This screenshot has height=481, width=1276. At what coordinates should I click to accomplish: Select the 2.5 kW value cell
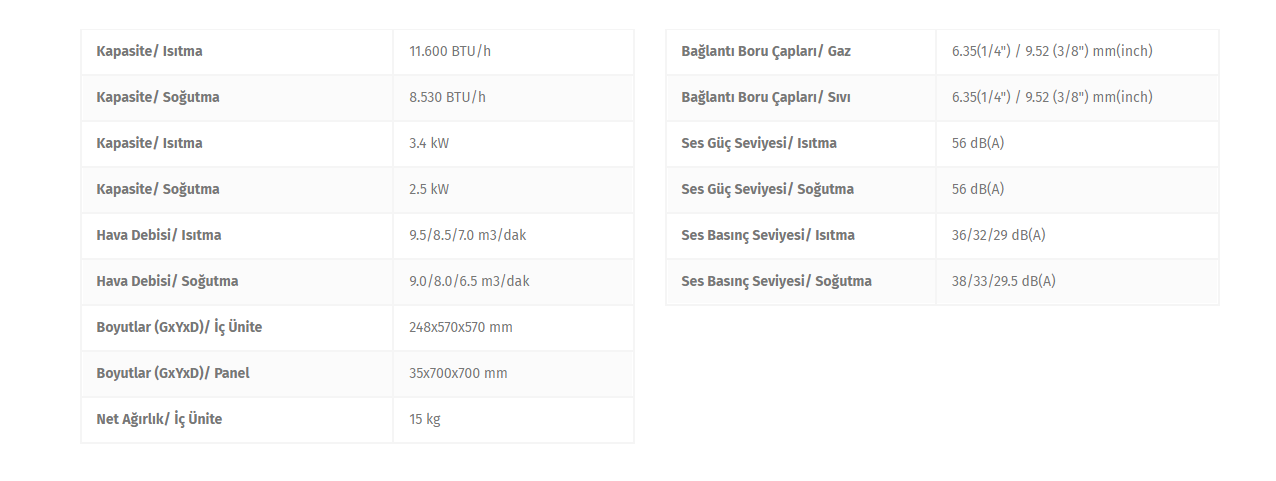(x=429, y=189)
